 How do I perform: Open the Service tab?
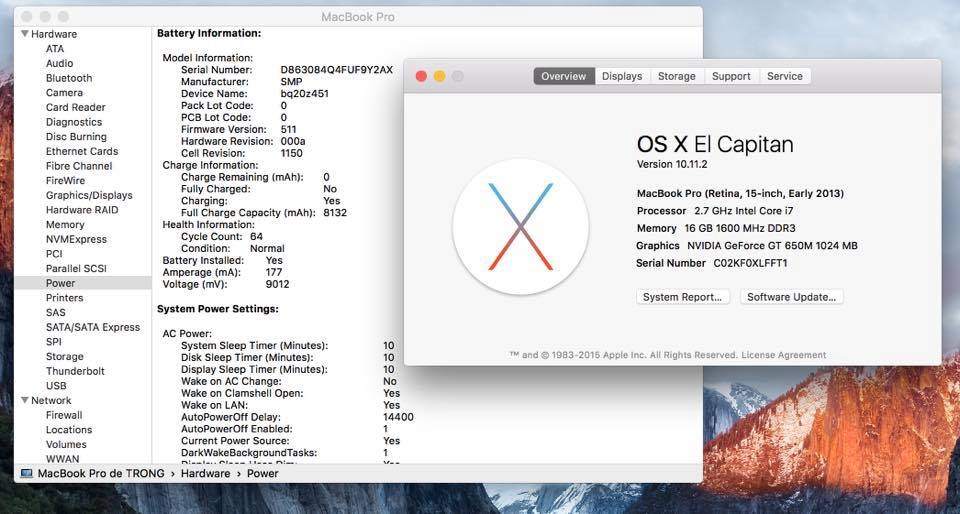click(784, 76)
